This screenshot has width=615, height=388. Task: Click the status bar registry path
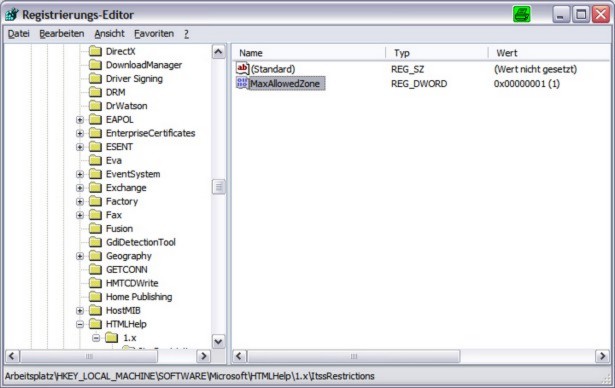click(x=189, y=376)
